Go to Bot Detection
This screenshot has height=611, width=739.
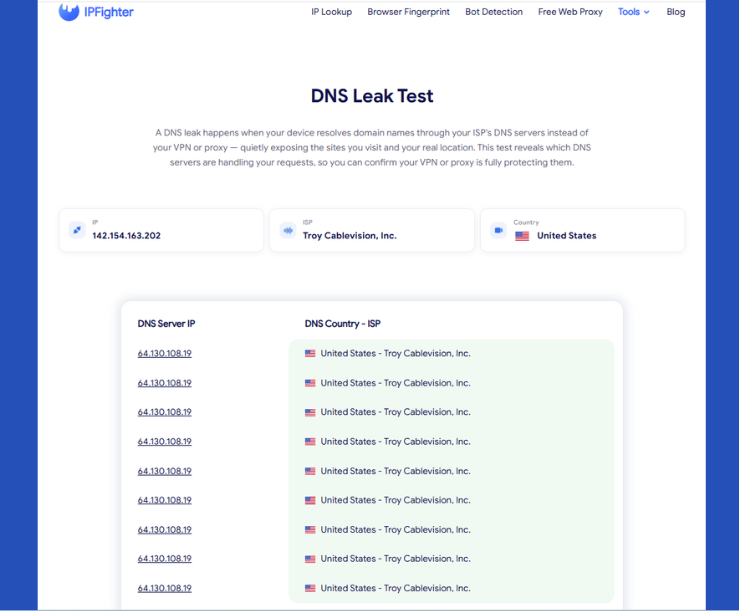pyautogui.click(x=494, y=12)
